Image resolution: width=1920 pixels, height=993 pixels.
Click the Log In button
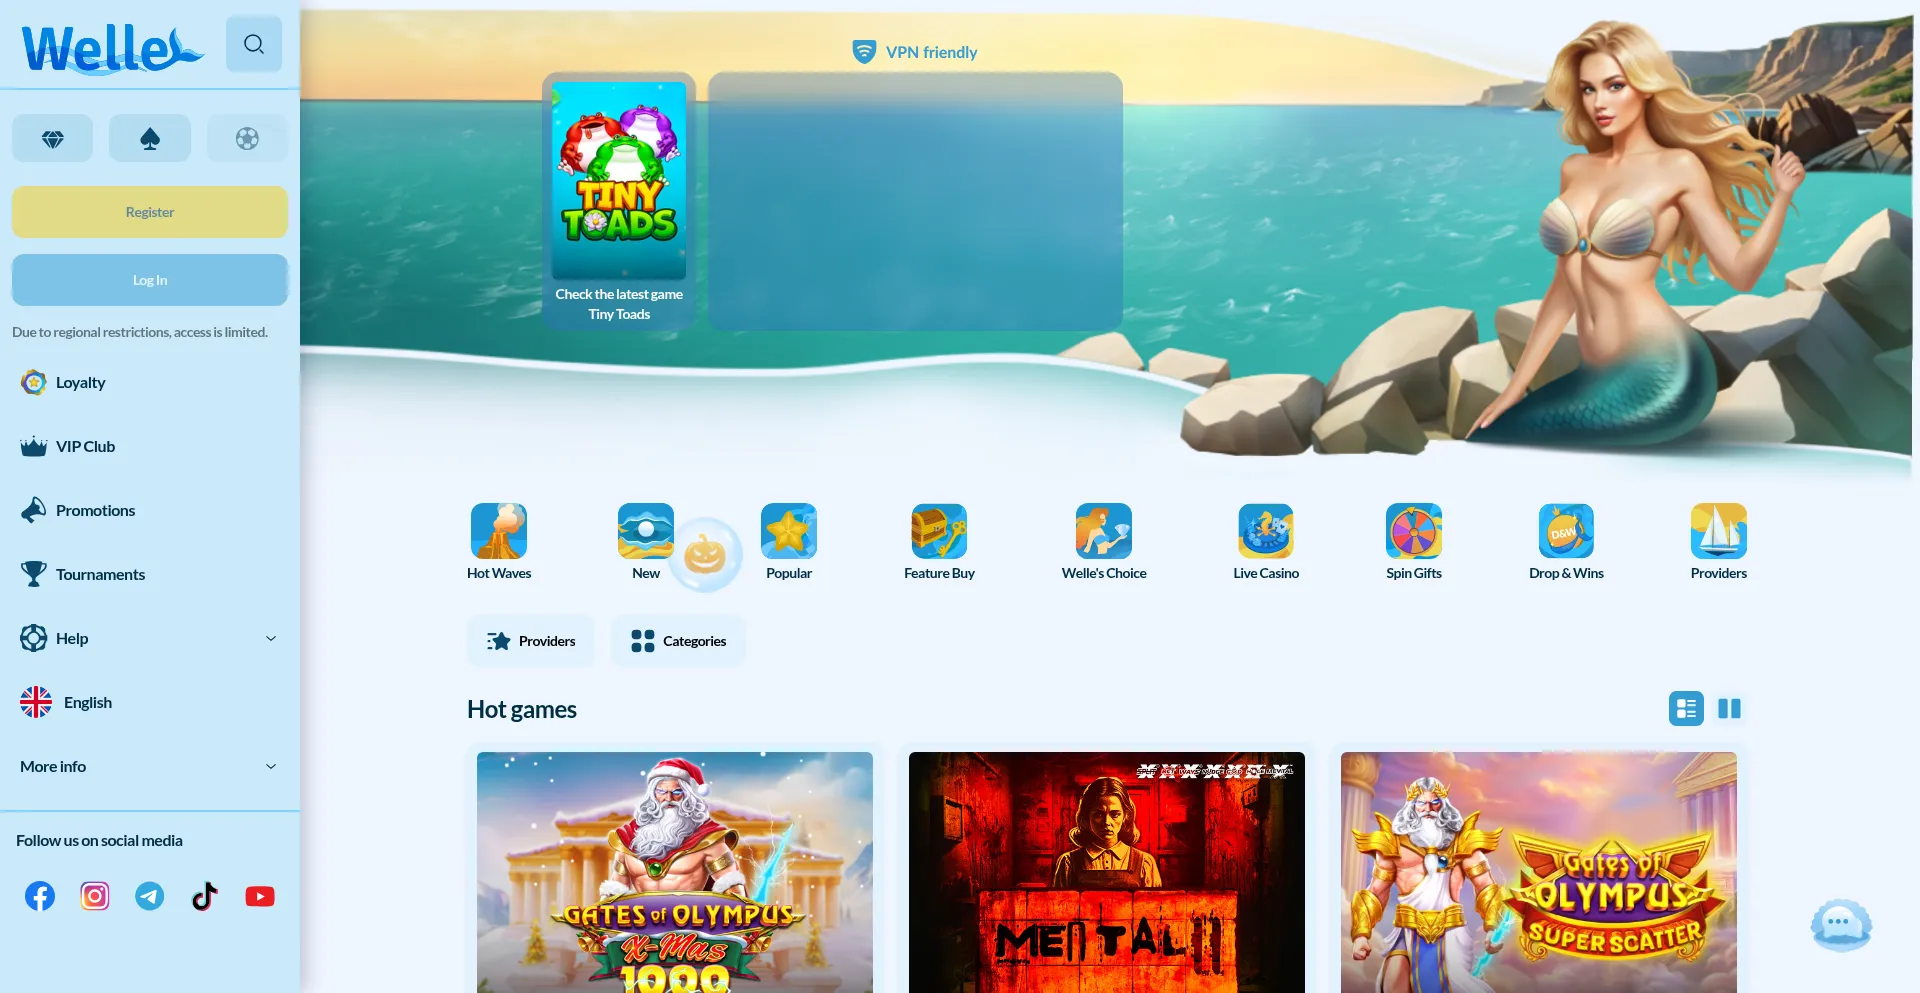[150, 280]
